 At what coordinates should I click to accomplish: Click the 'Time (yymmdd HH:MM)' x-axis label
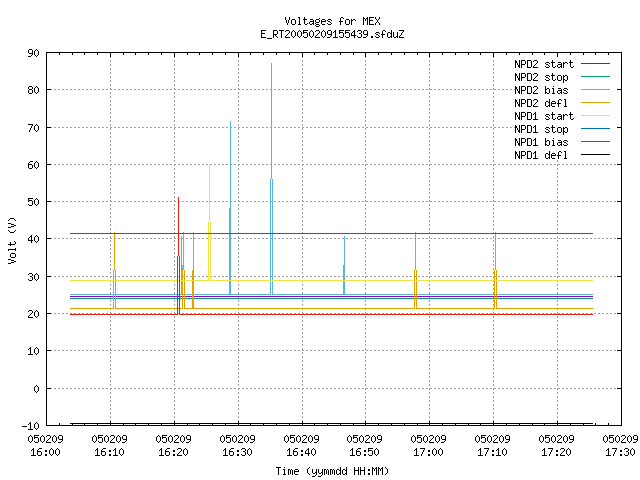tap(332, 471)
